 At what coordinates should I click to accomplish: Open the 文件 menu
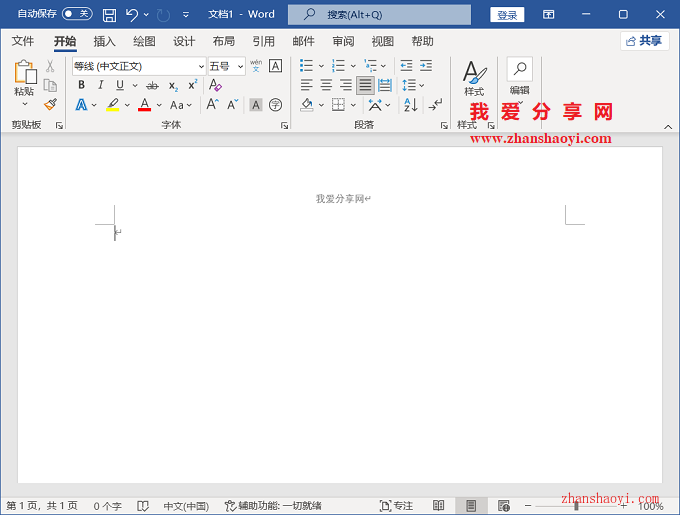(23, 41)
